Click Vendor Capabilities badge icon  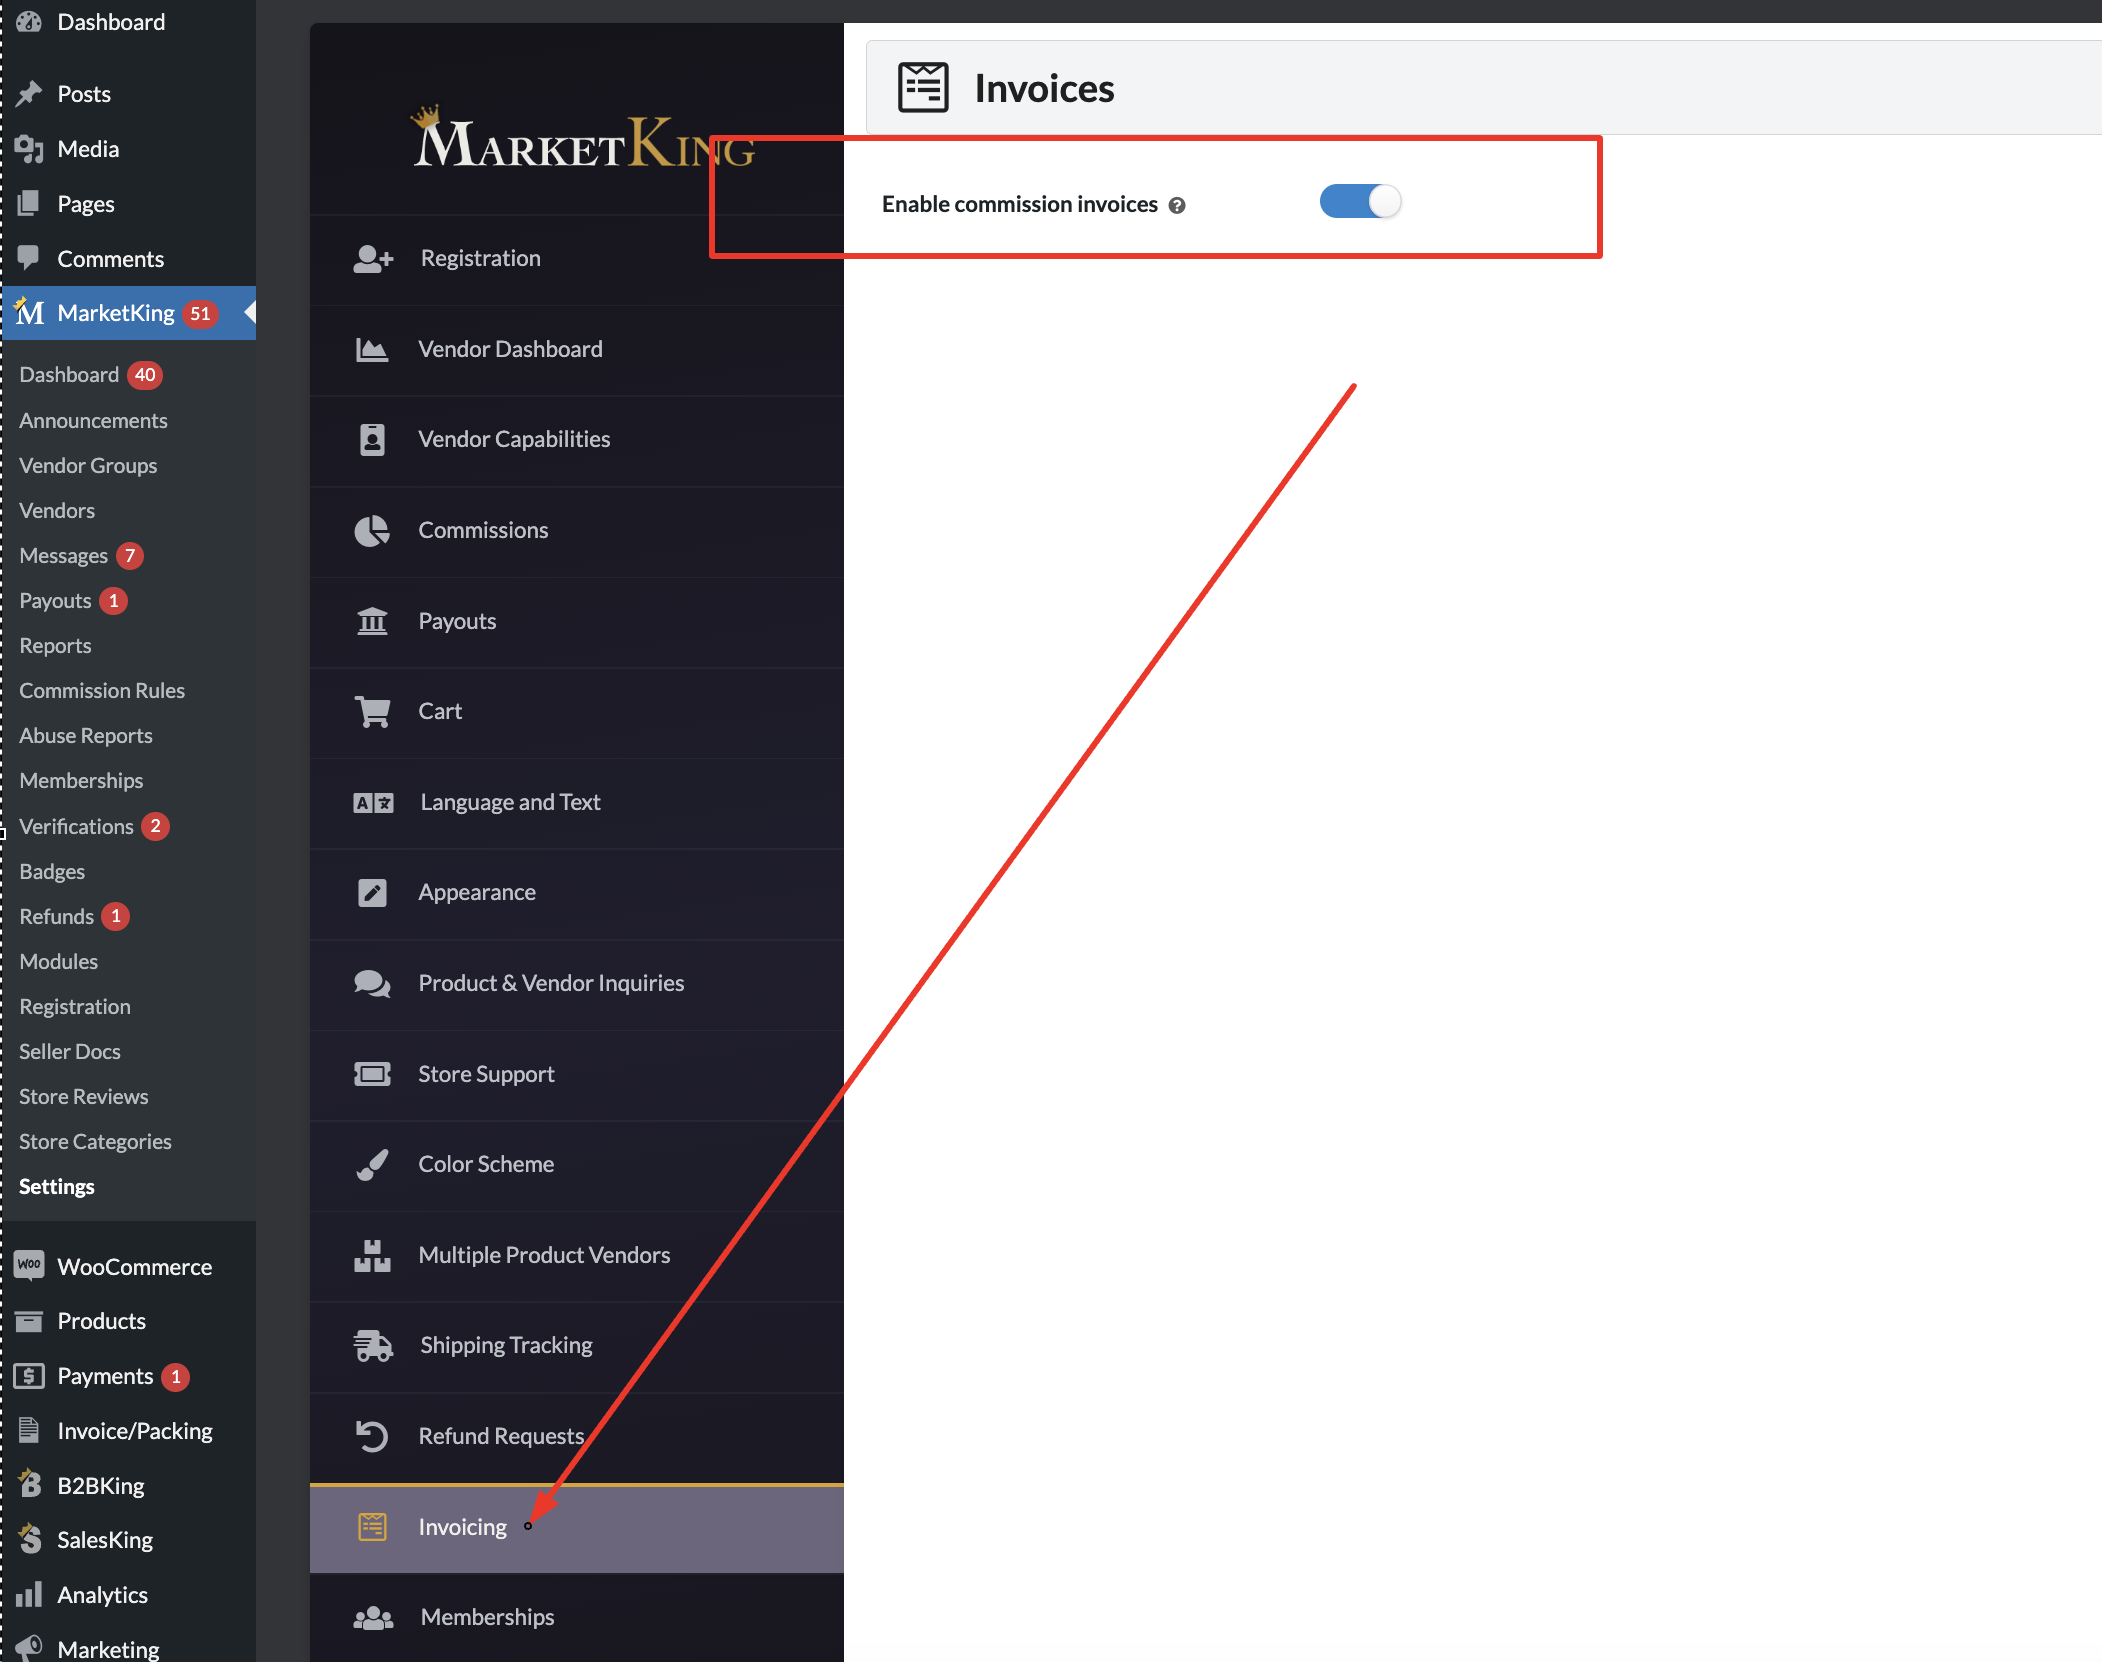tap(372, 440)
